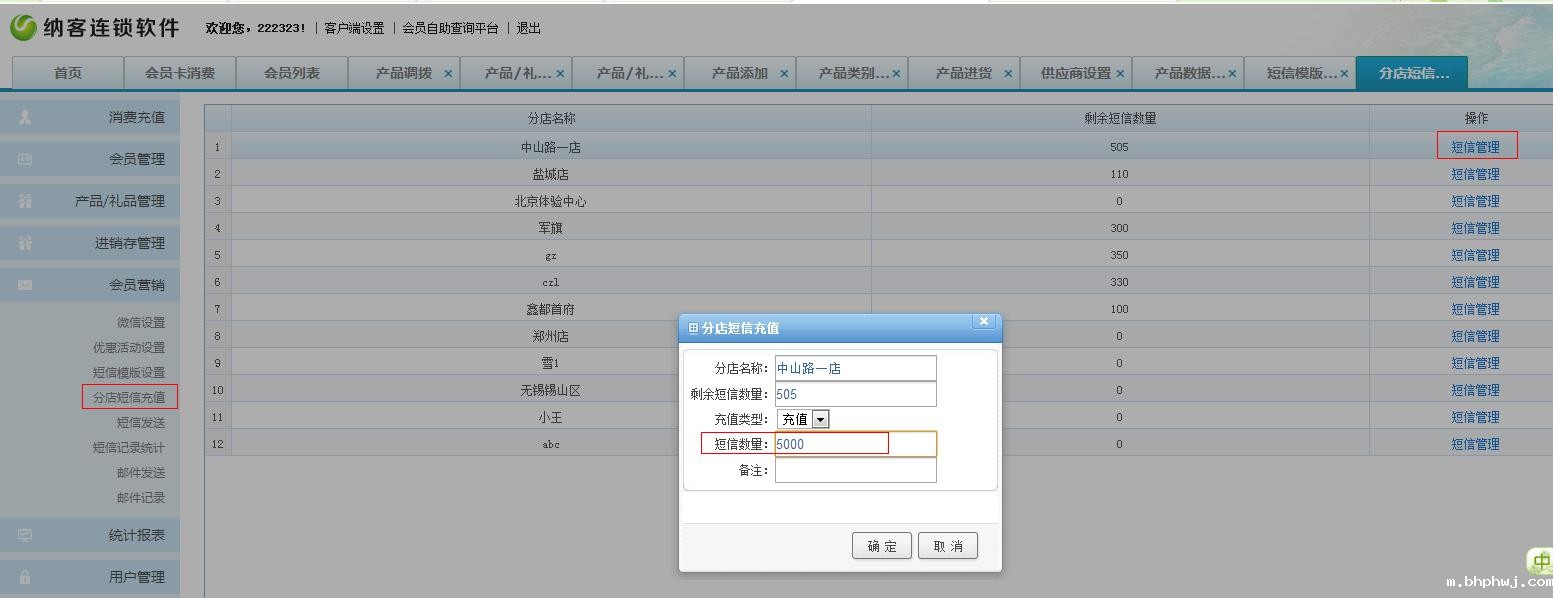
Task: Click 短信管理 for 中山路一店
Action: 1475,147
